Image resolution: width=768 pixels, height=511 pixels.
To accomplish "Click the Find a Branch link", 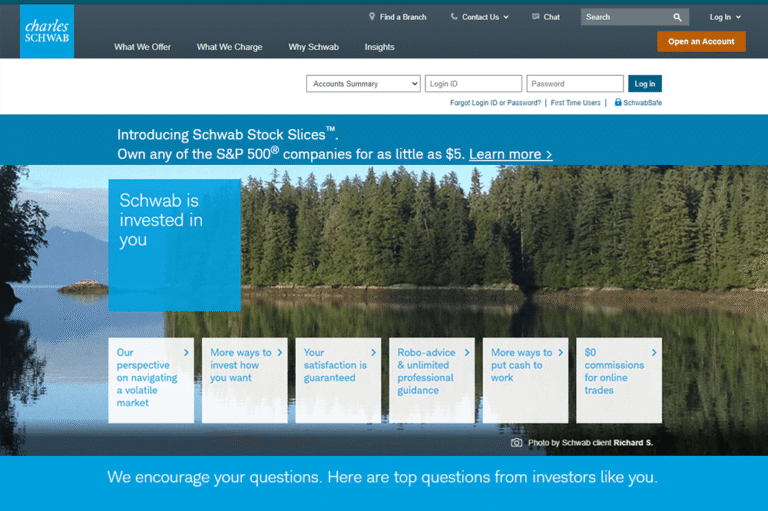I will click(403, 17).
